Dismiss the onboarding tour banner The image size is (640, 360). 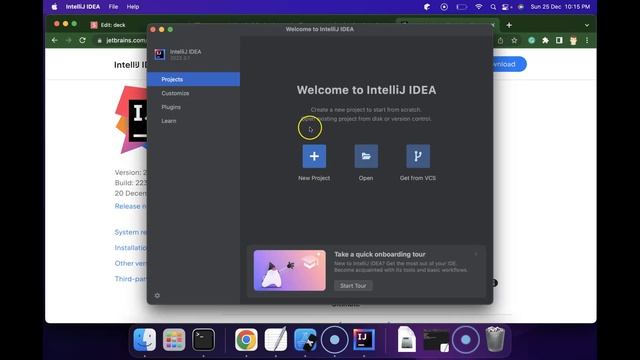pyautogui.click(x=476, y=254)
